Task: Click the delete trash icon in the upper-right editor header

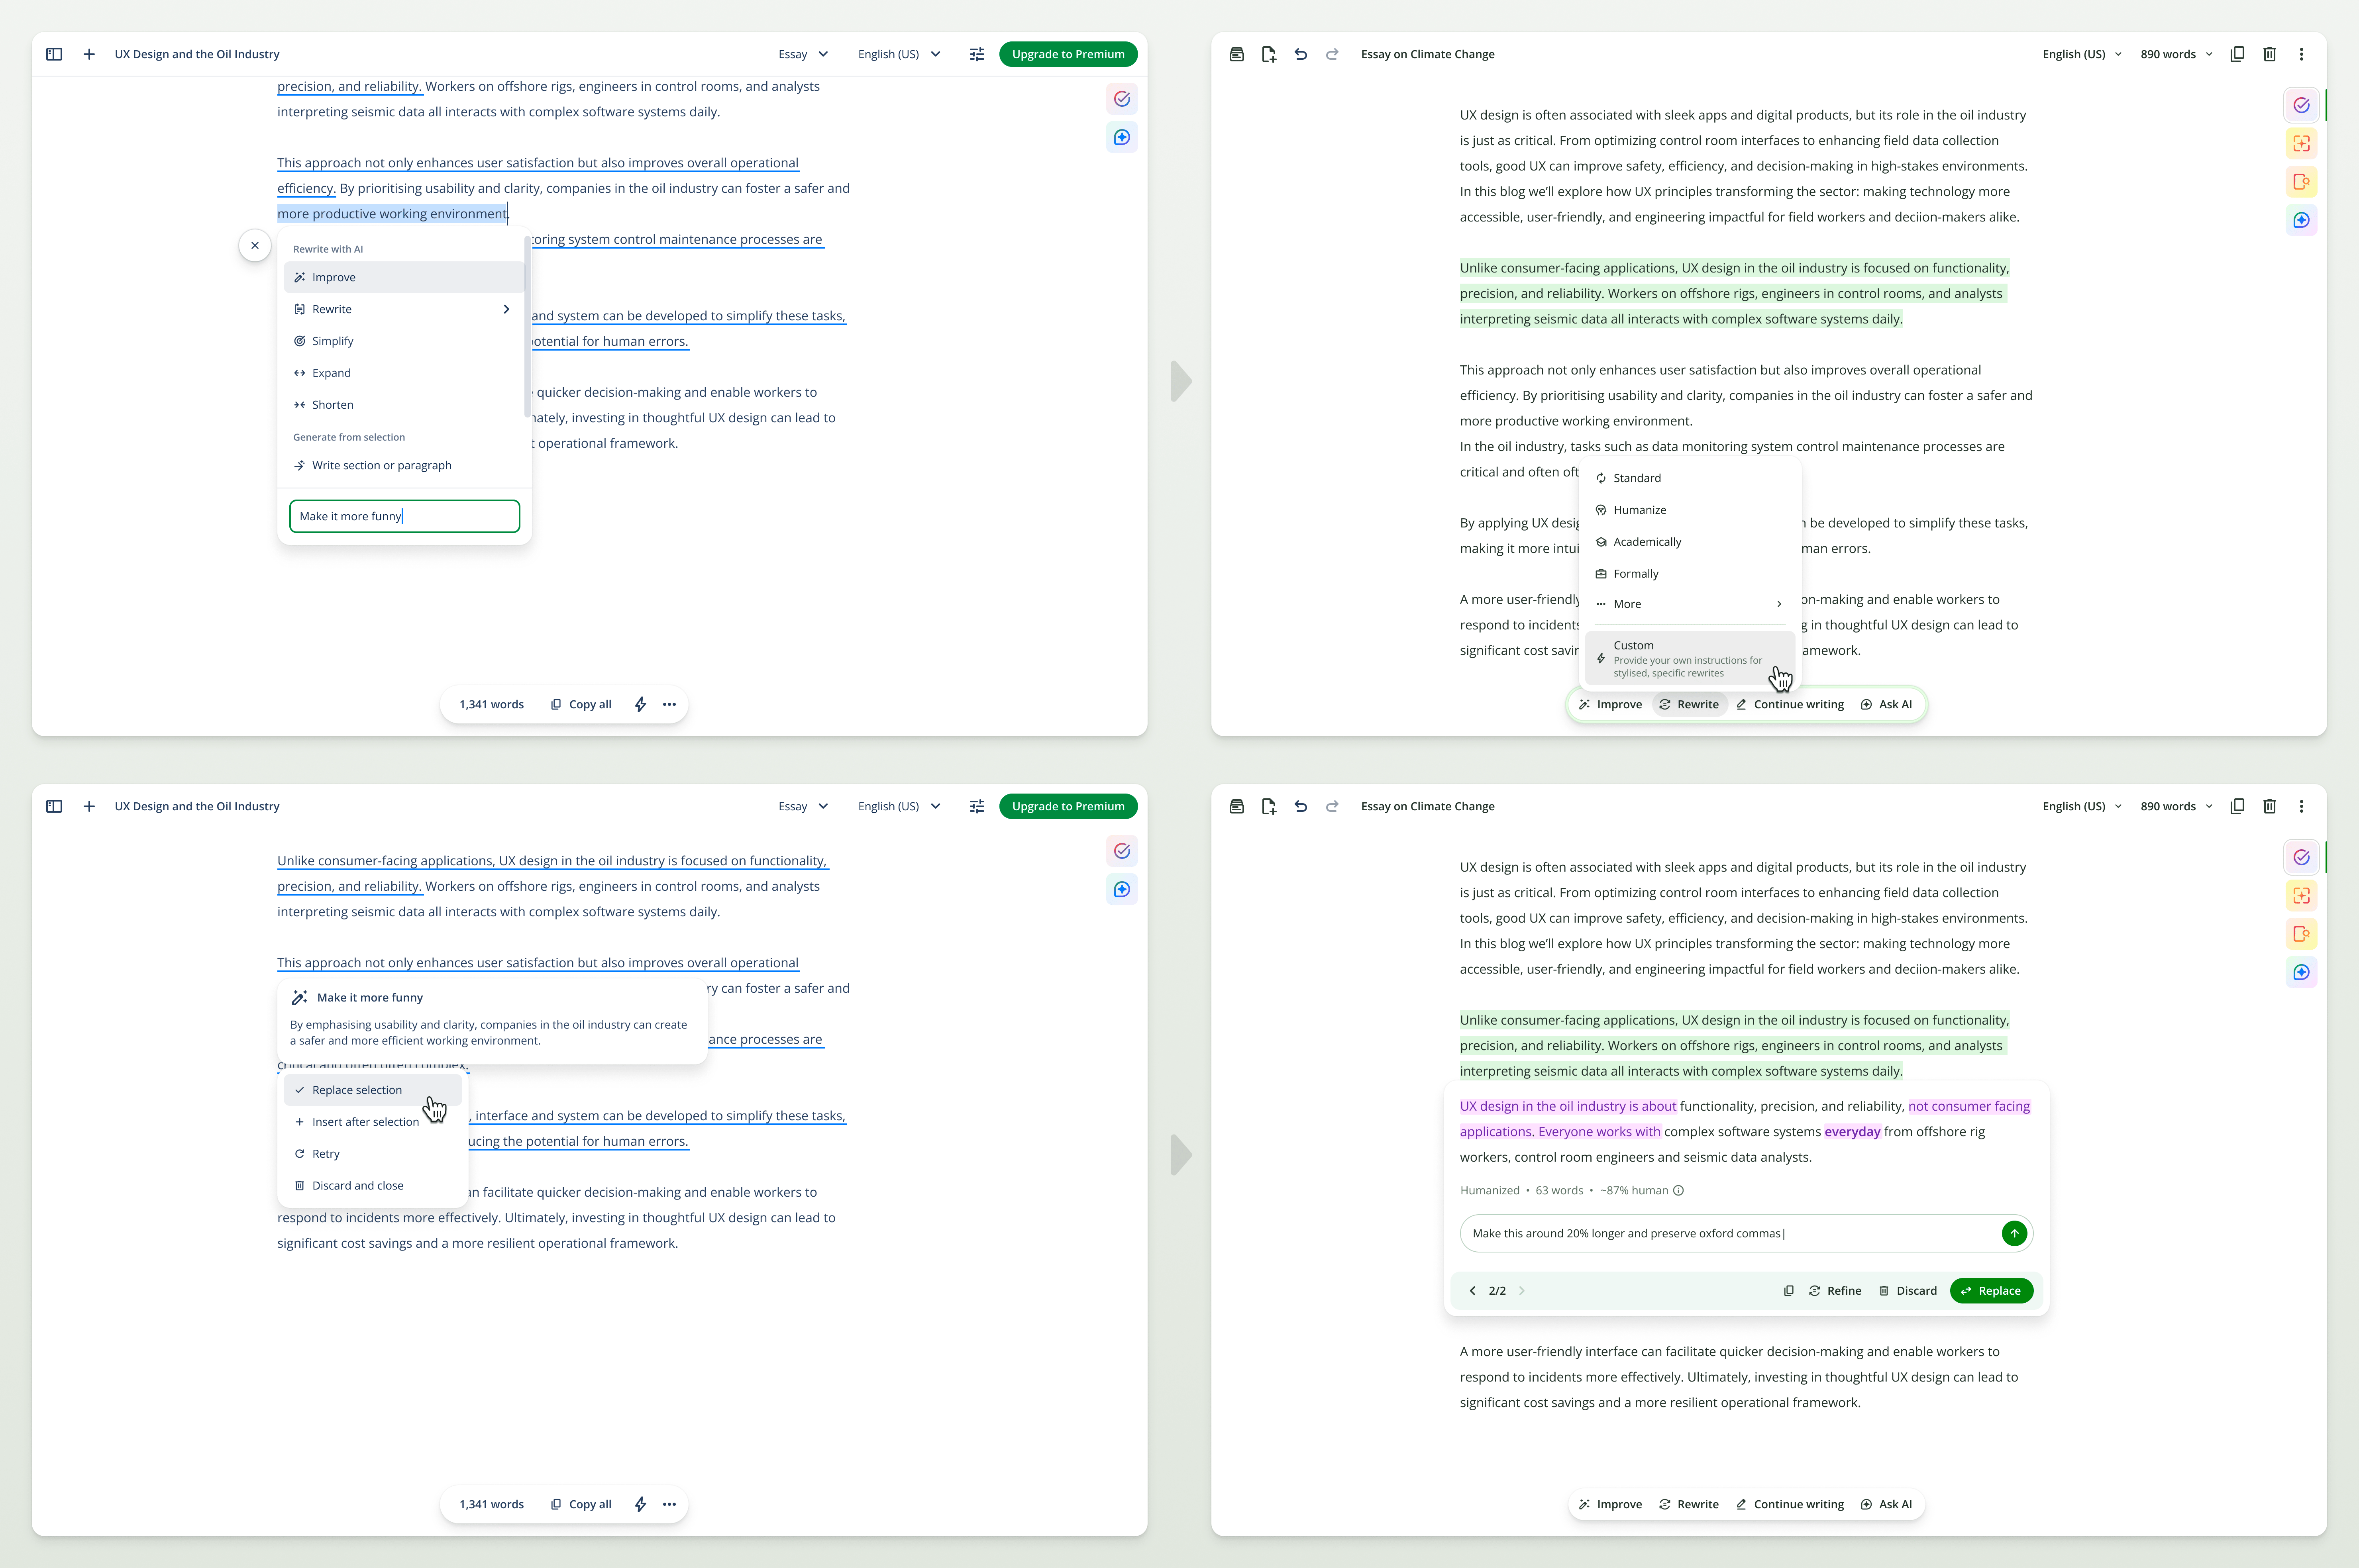Action: point(2270,54)
